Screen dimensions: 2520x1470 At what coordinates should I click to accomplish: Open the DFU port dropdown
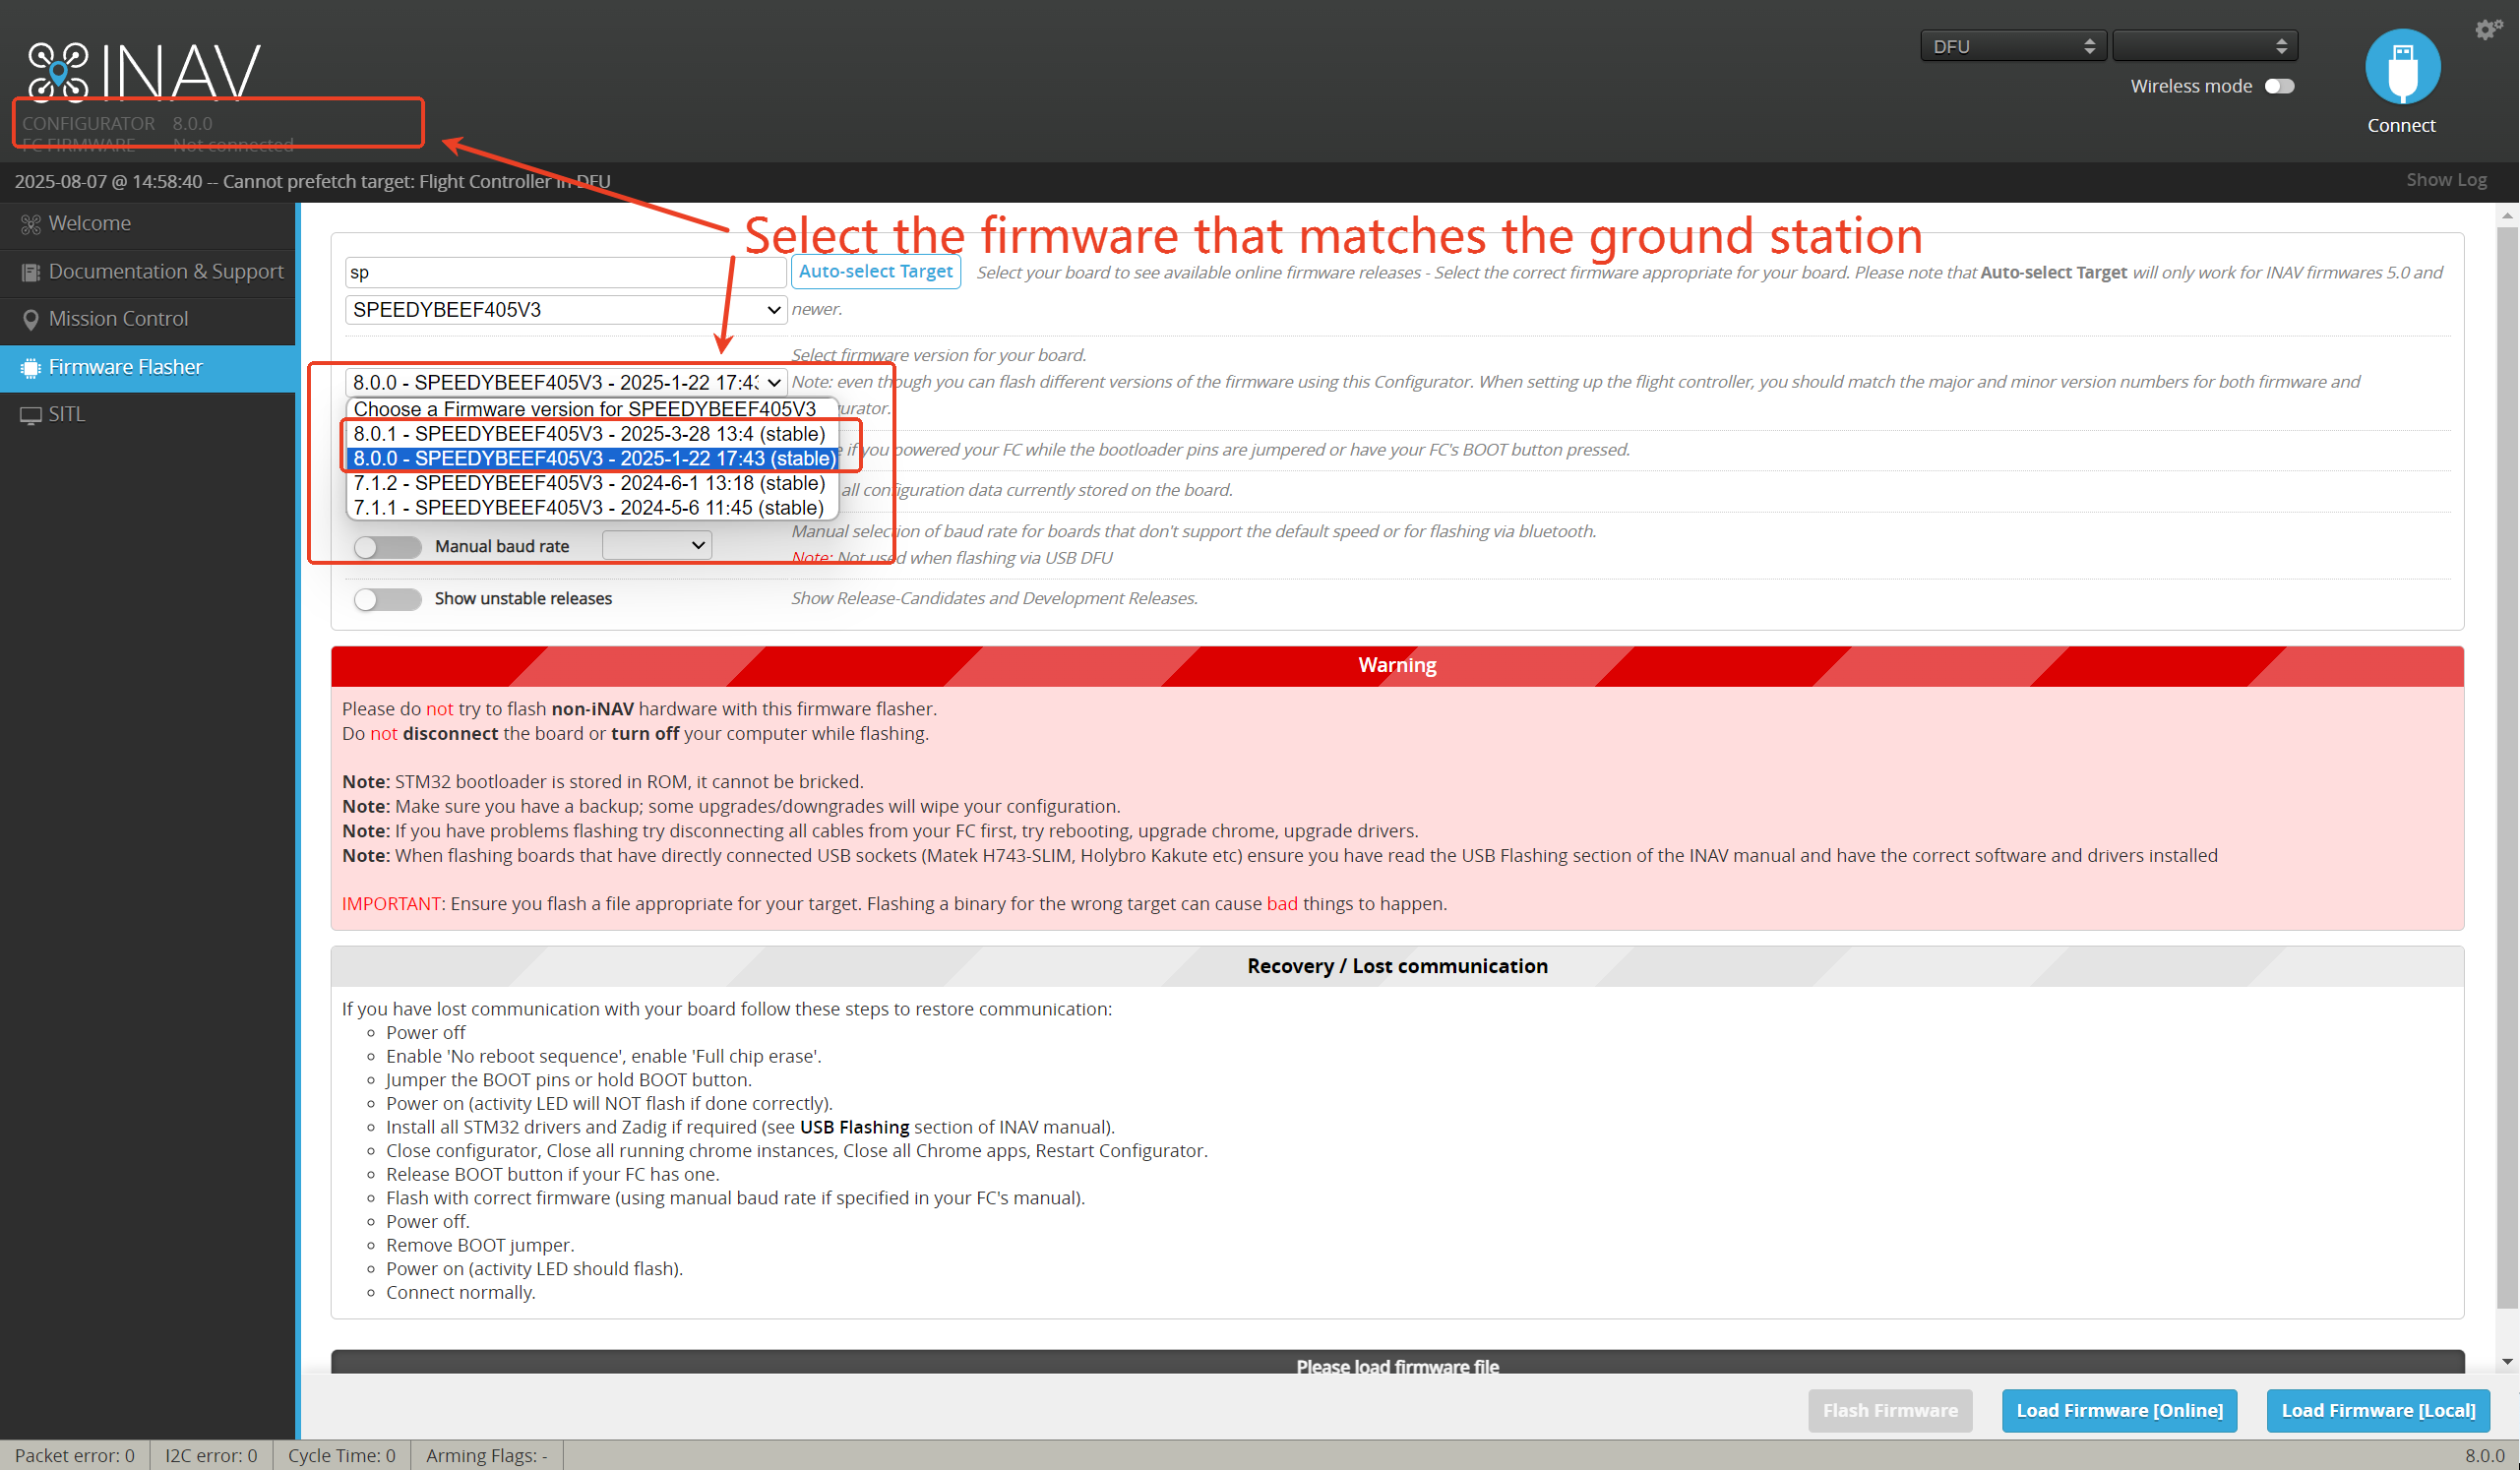[2012, 46]
